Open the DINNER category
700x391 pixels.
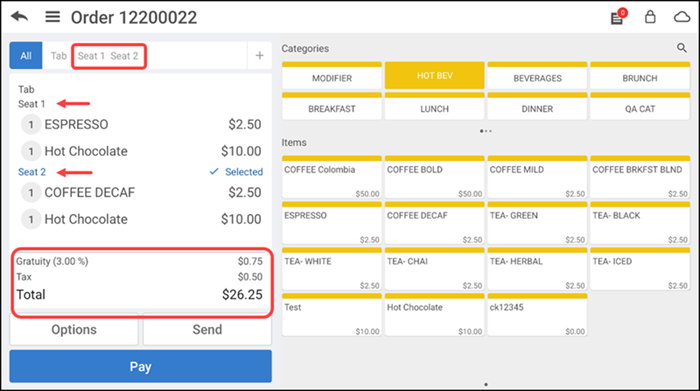click(537, 106)
